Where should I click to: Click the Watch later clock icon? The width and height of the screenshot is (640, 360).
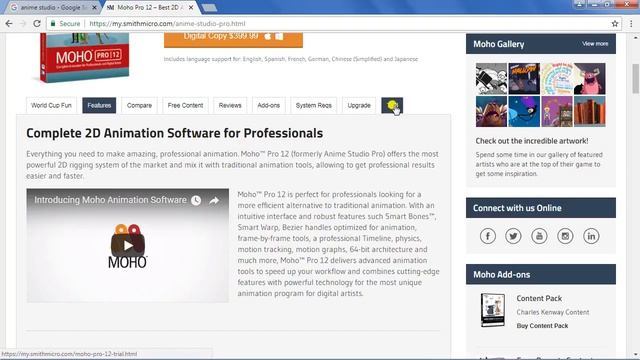coord(196,200)
